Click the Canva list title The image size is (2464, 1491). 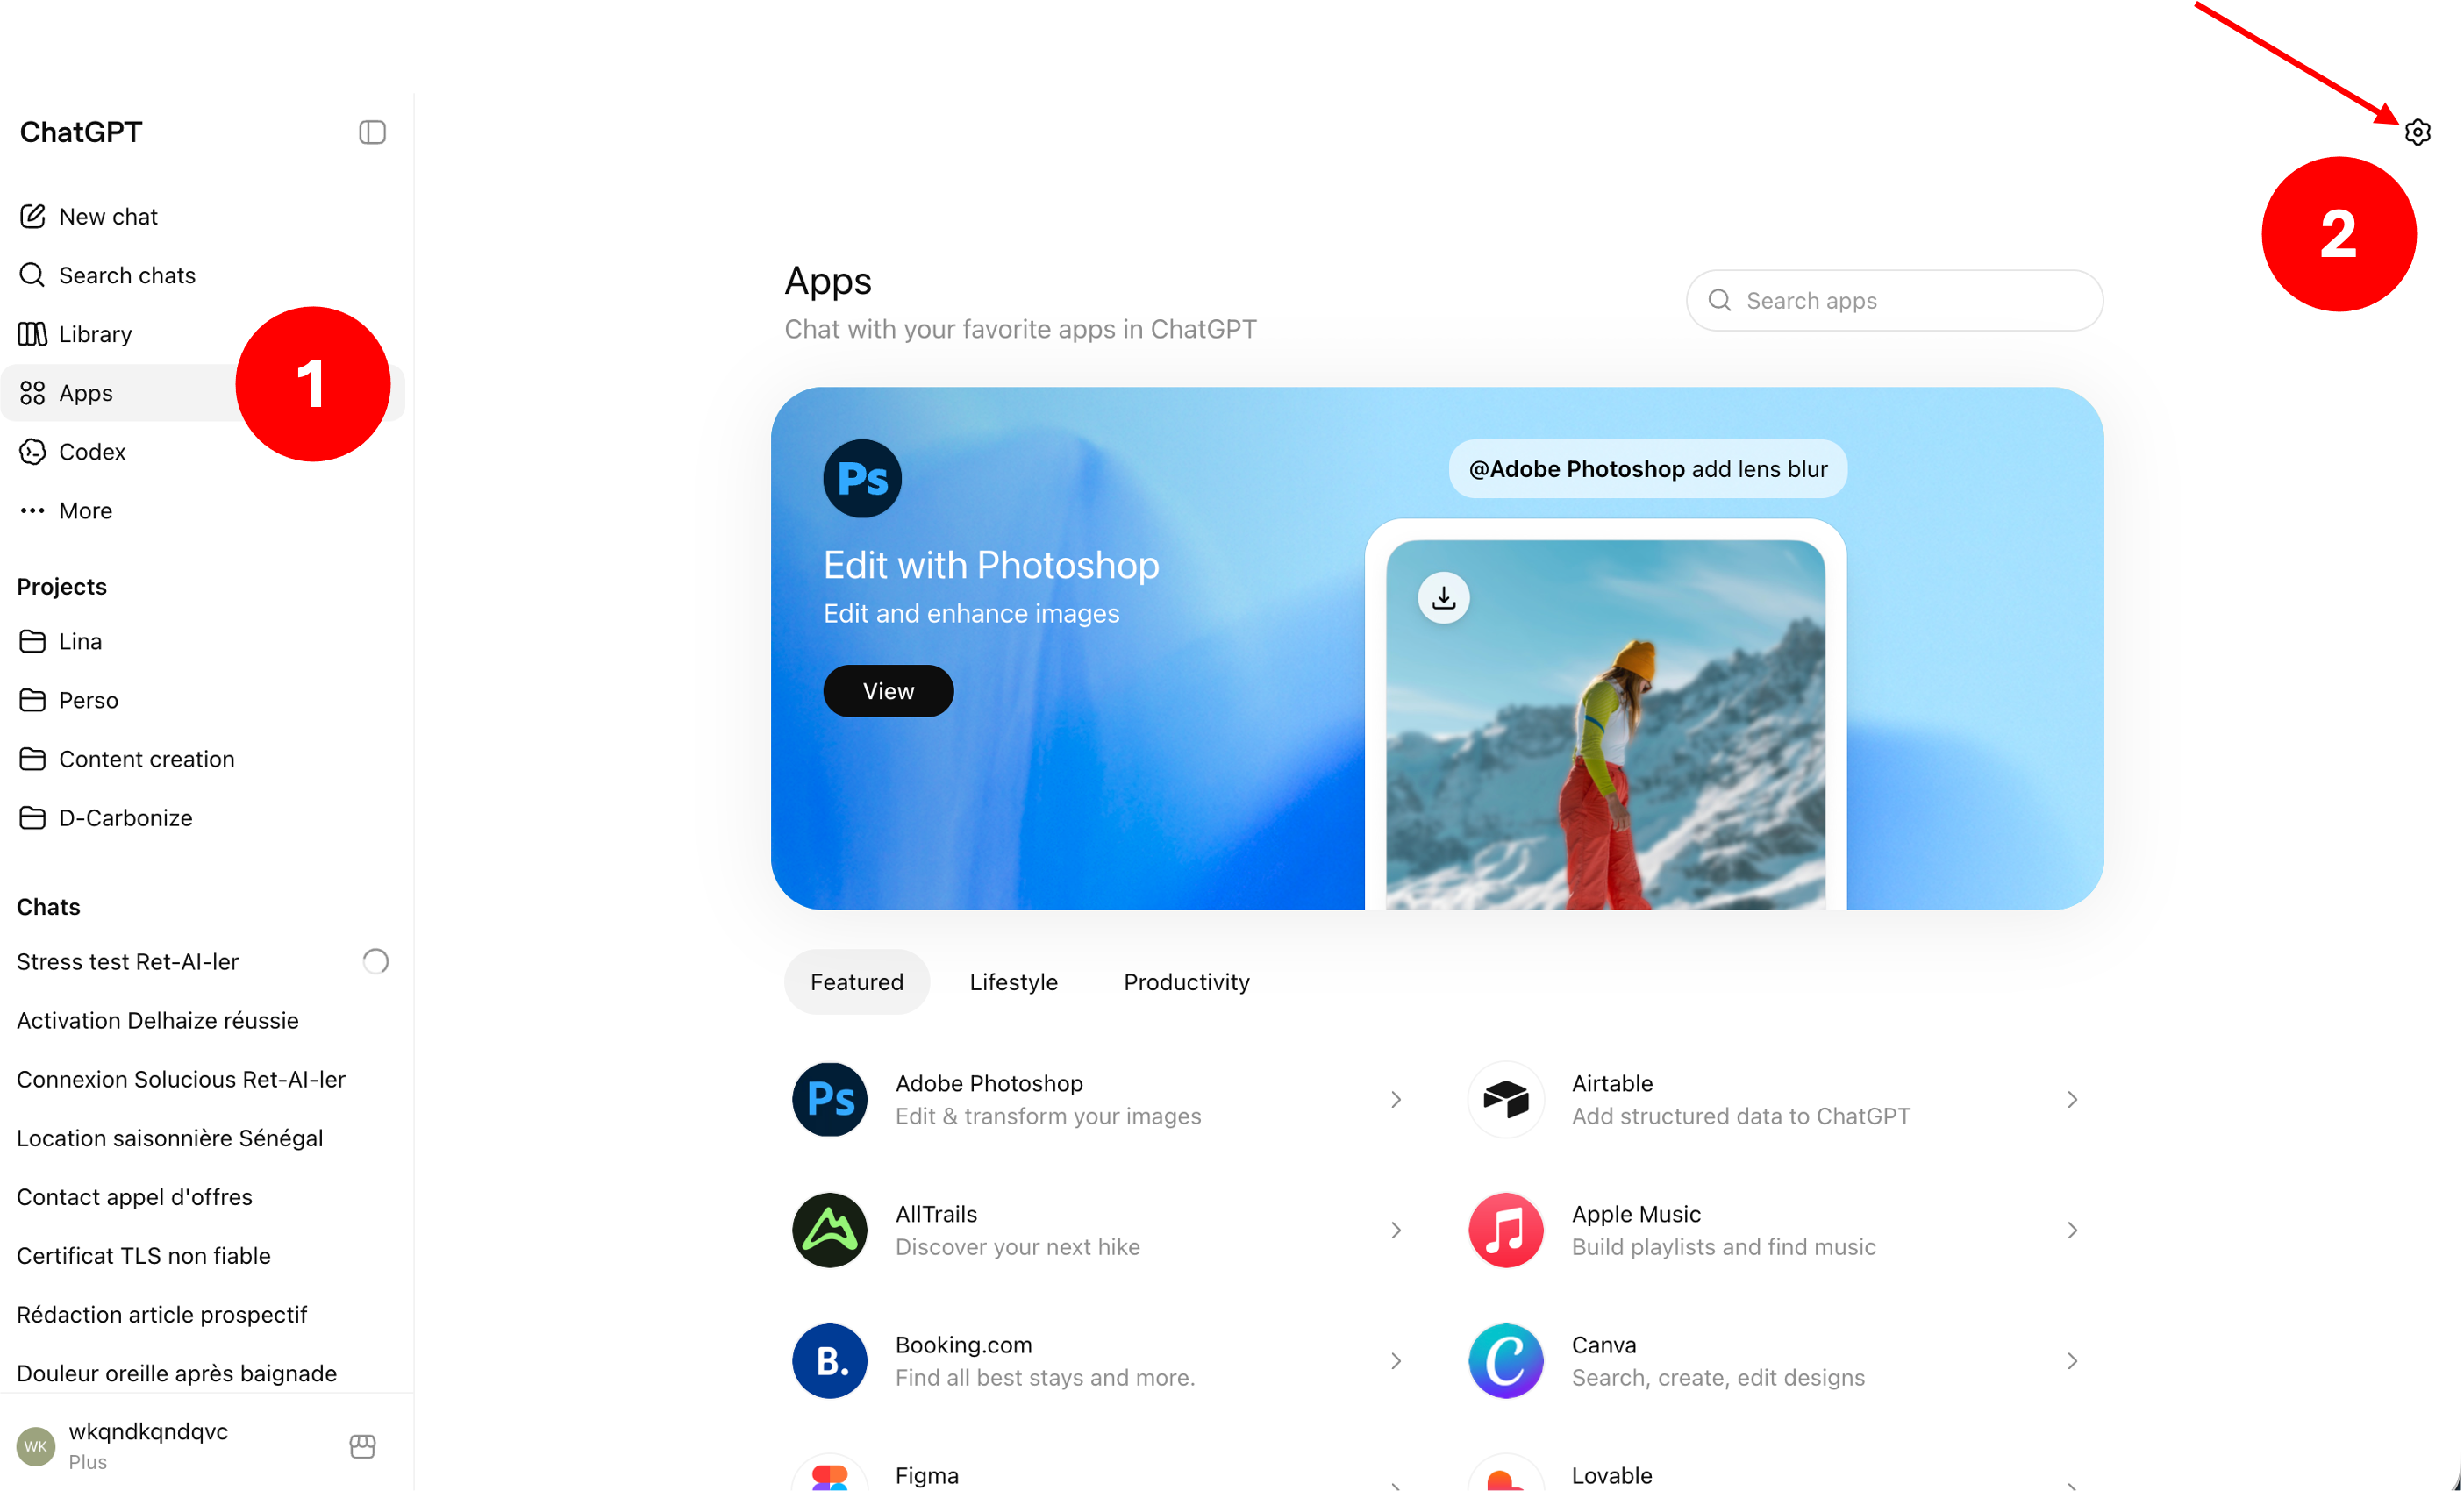click(1604, 1345)
